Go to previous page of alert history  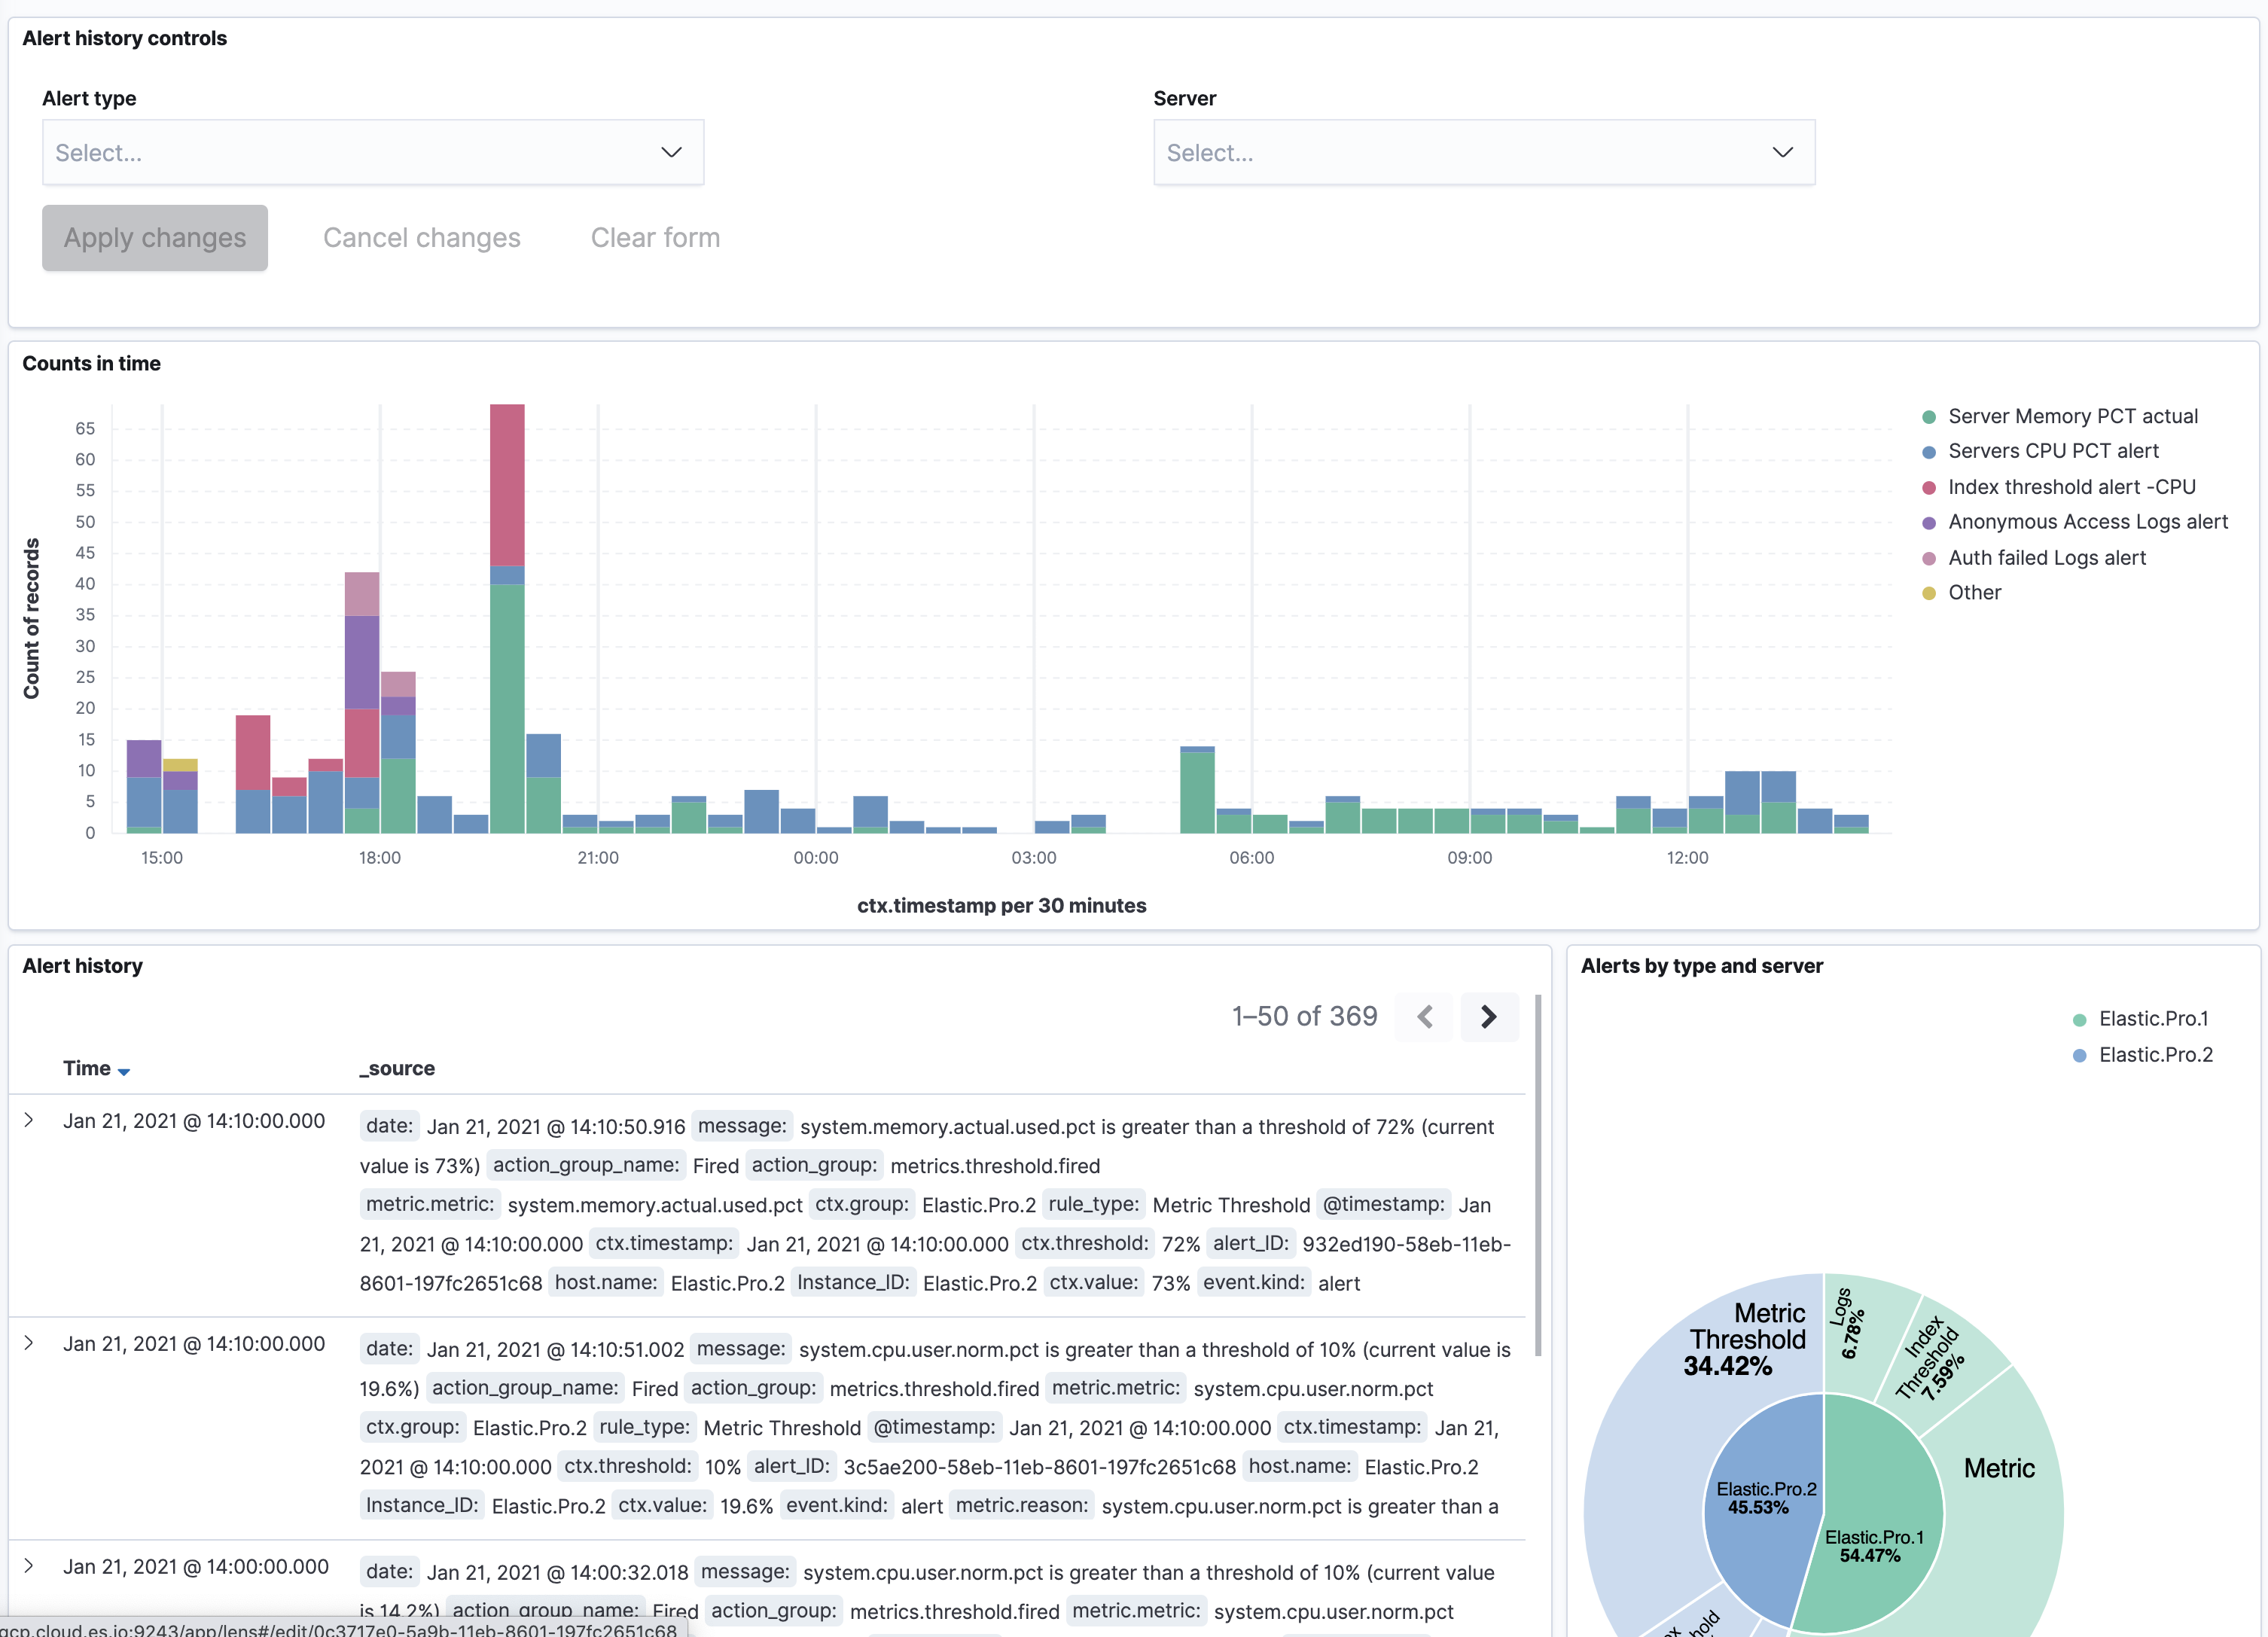tap(1424, 1017)
